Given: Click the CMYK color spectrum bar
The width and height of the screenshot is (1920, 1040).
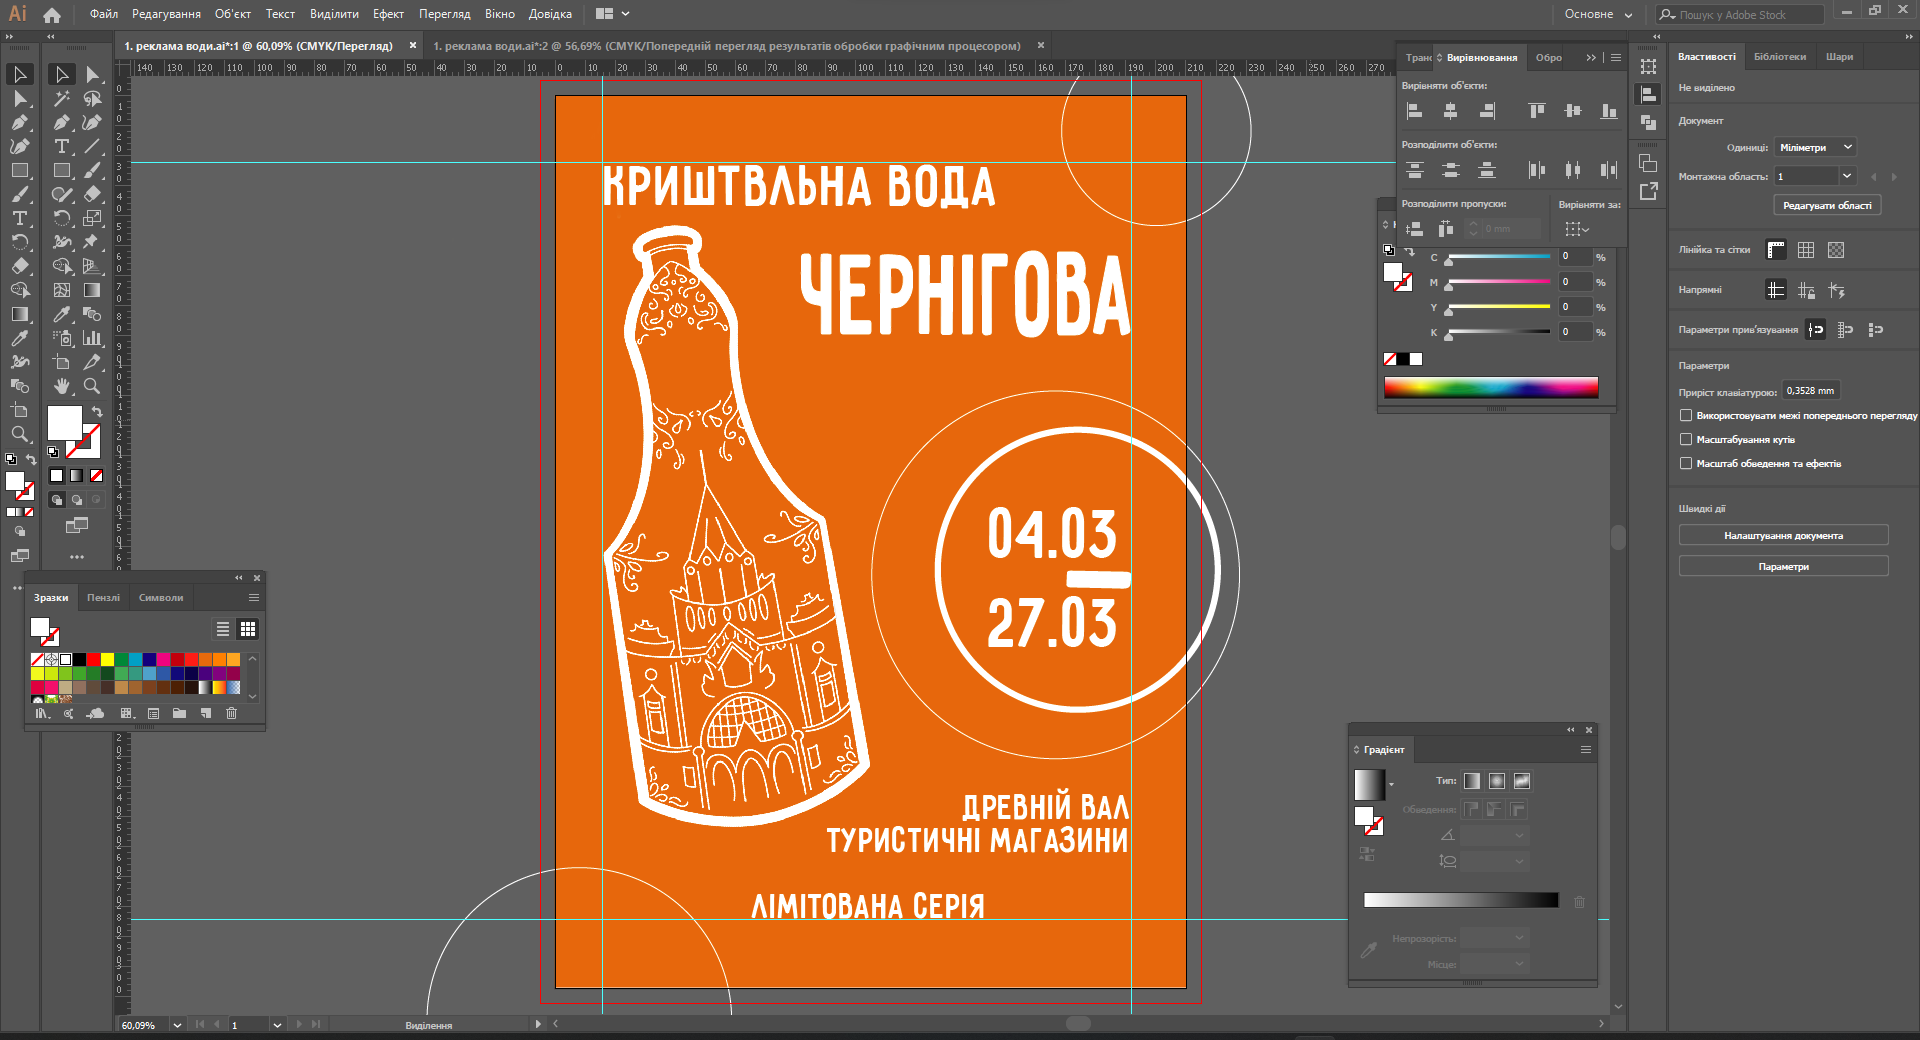Looking at the screenshot, I should 1490,388.
